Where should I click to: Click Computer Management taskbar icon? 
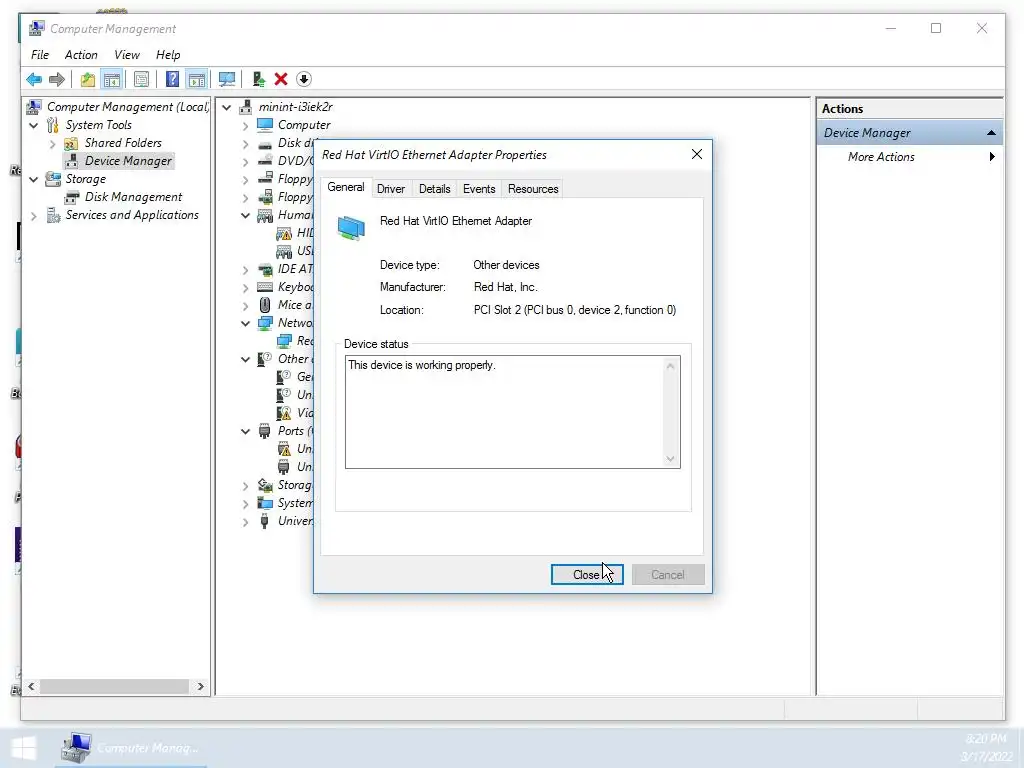coord(76,748)
